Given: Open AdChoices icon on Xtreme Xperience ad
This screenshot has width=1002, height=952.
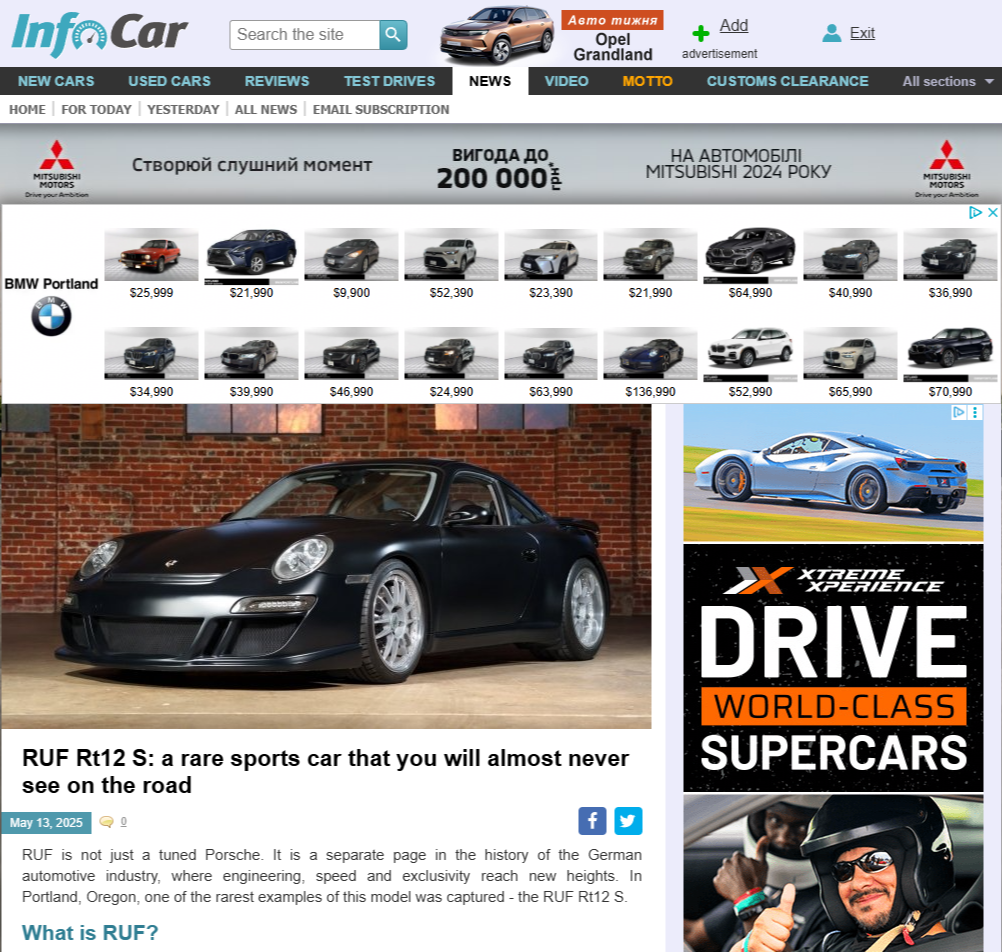Looking at the screenshot, I should [958, 413].
